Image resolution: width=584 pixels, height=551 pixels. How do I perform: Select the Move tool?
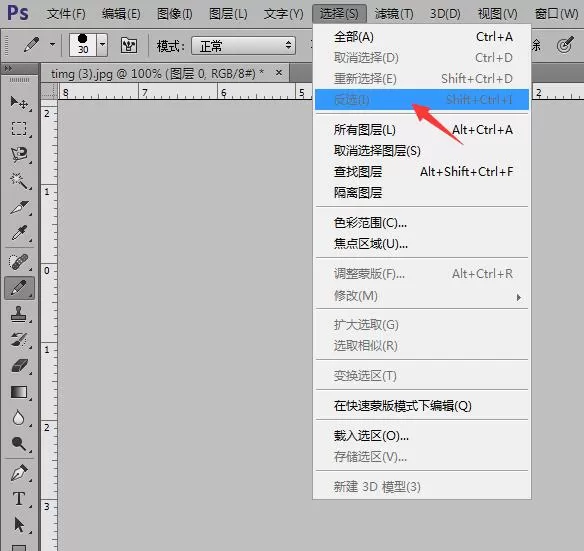(x=19, y=103)
